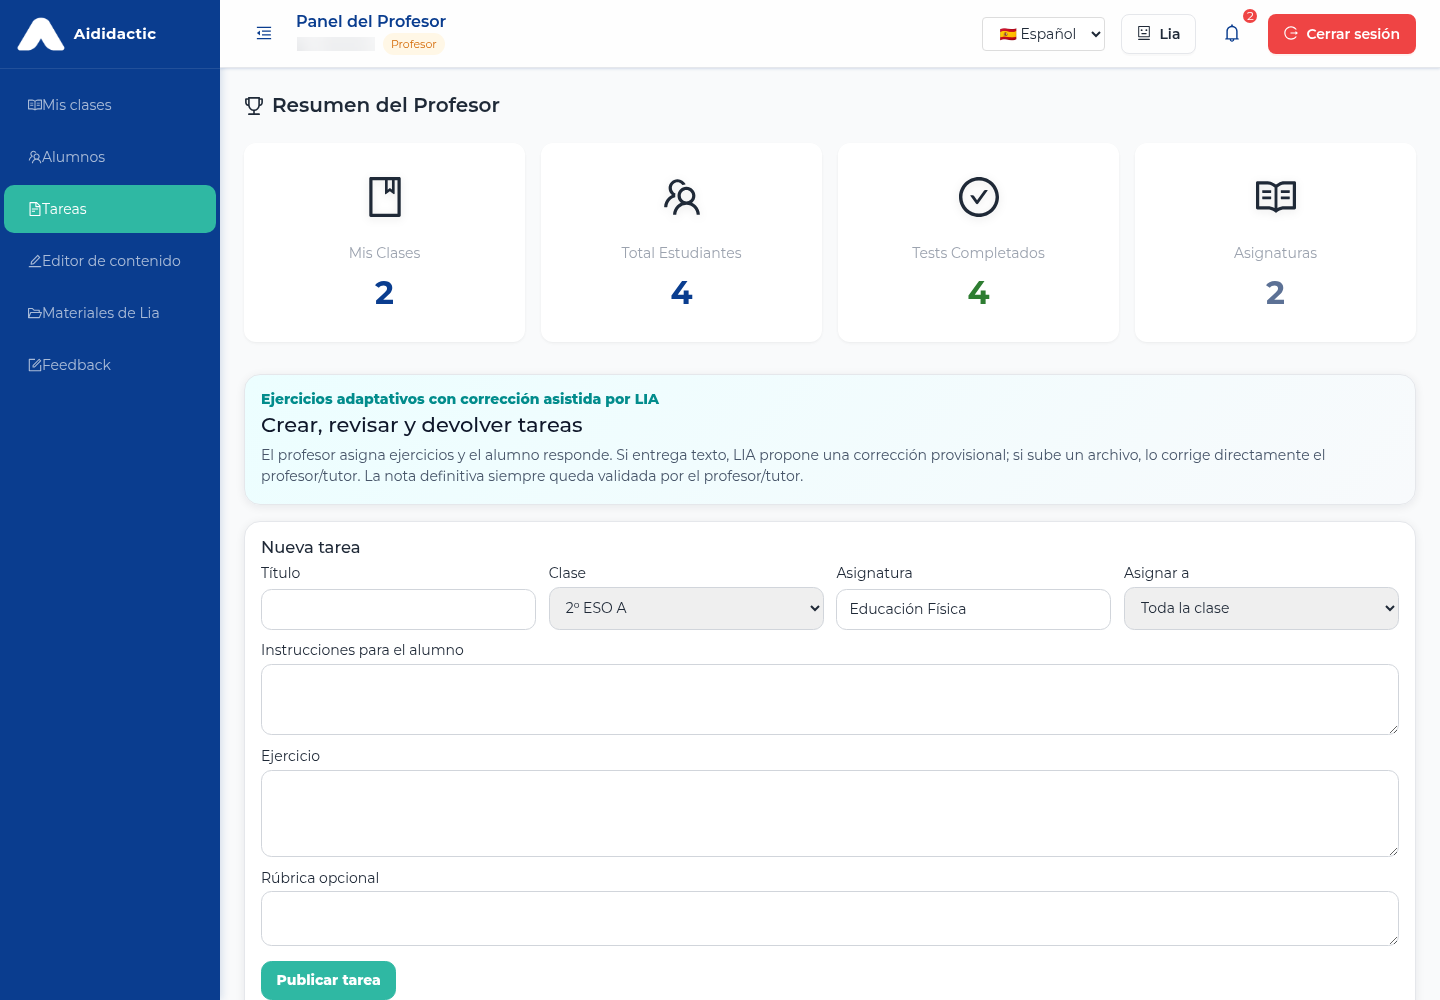Image resolution: width=1440 pixels, height=1000 pixels.
Task: Click the trophy icon beside Resumen del Profesor
Action: (x=254, y=105)
